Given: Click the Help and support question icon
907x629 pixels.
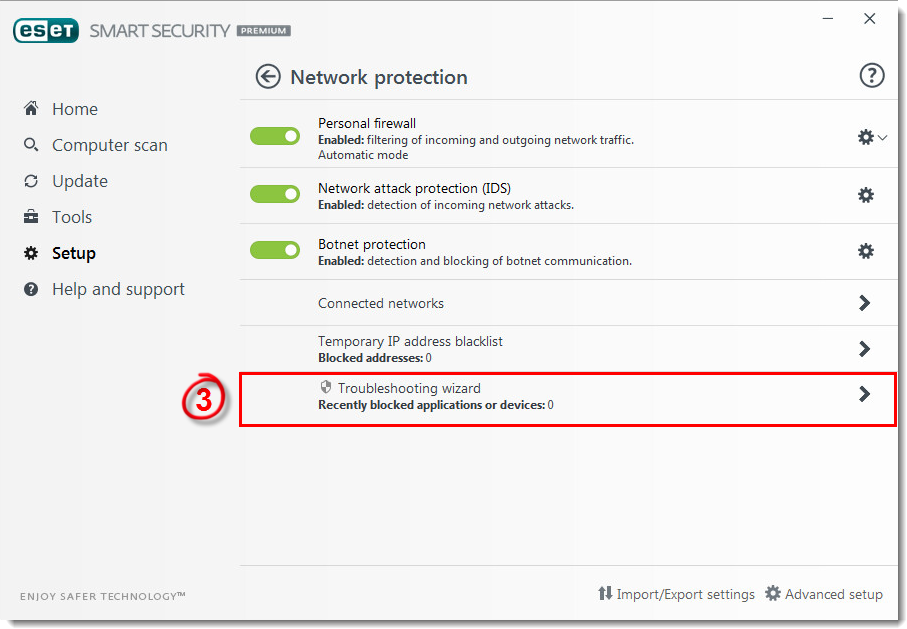Looking at the screenshot, I should (x=30, y=289).
